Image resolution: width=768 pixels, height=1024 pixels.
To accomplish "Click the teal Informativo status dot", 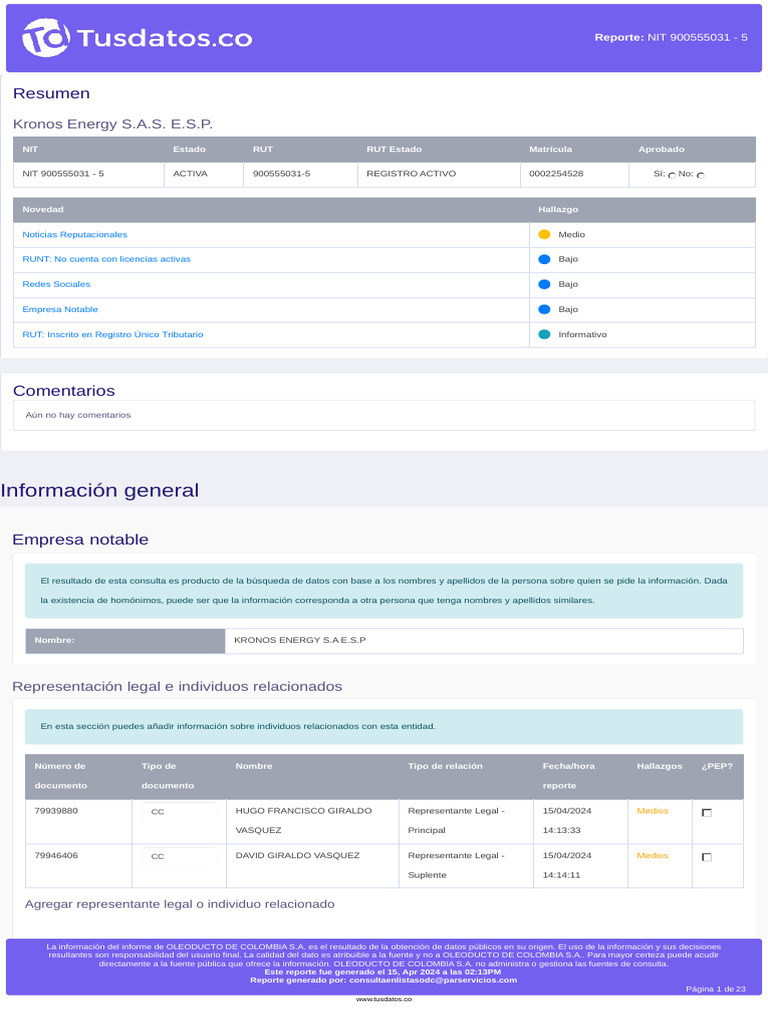I will pyautogui.click(x=544, y=334).
